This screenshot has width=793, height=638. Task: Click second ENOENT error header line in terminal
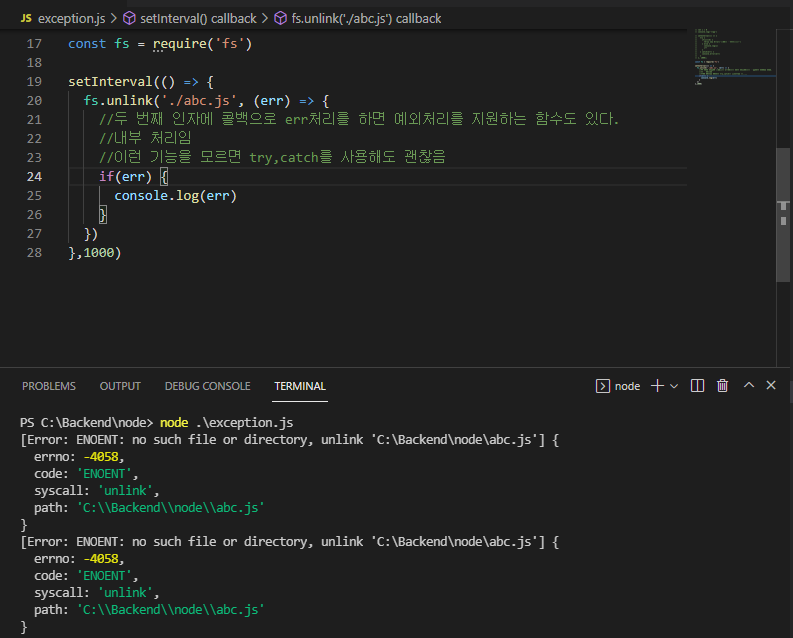(x=290, y=542)
